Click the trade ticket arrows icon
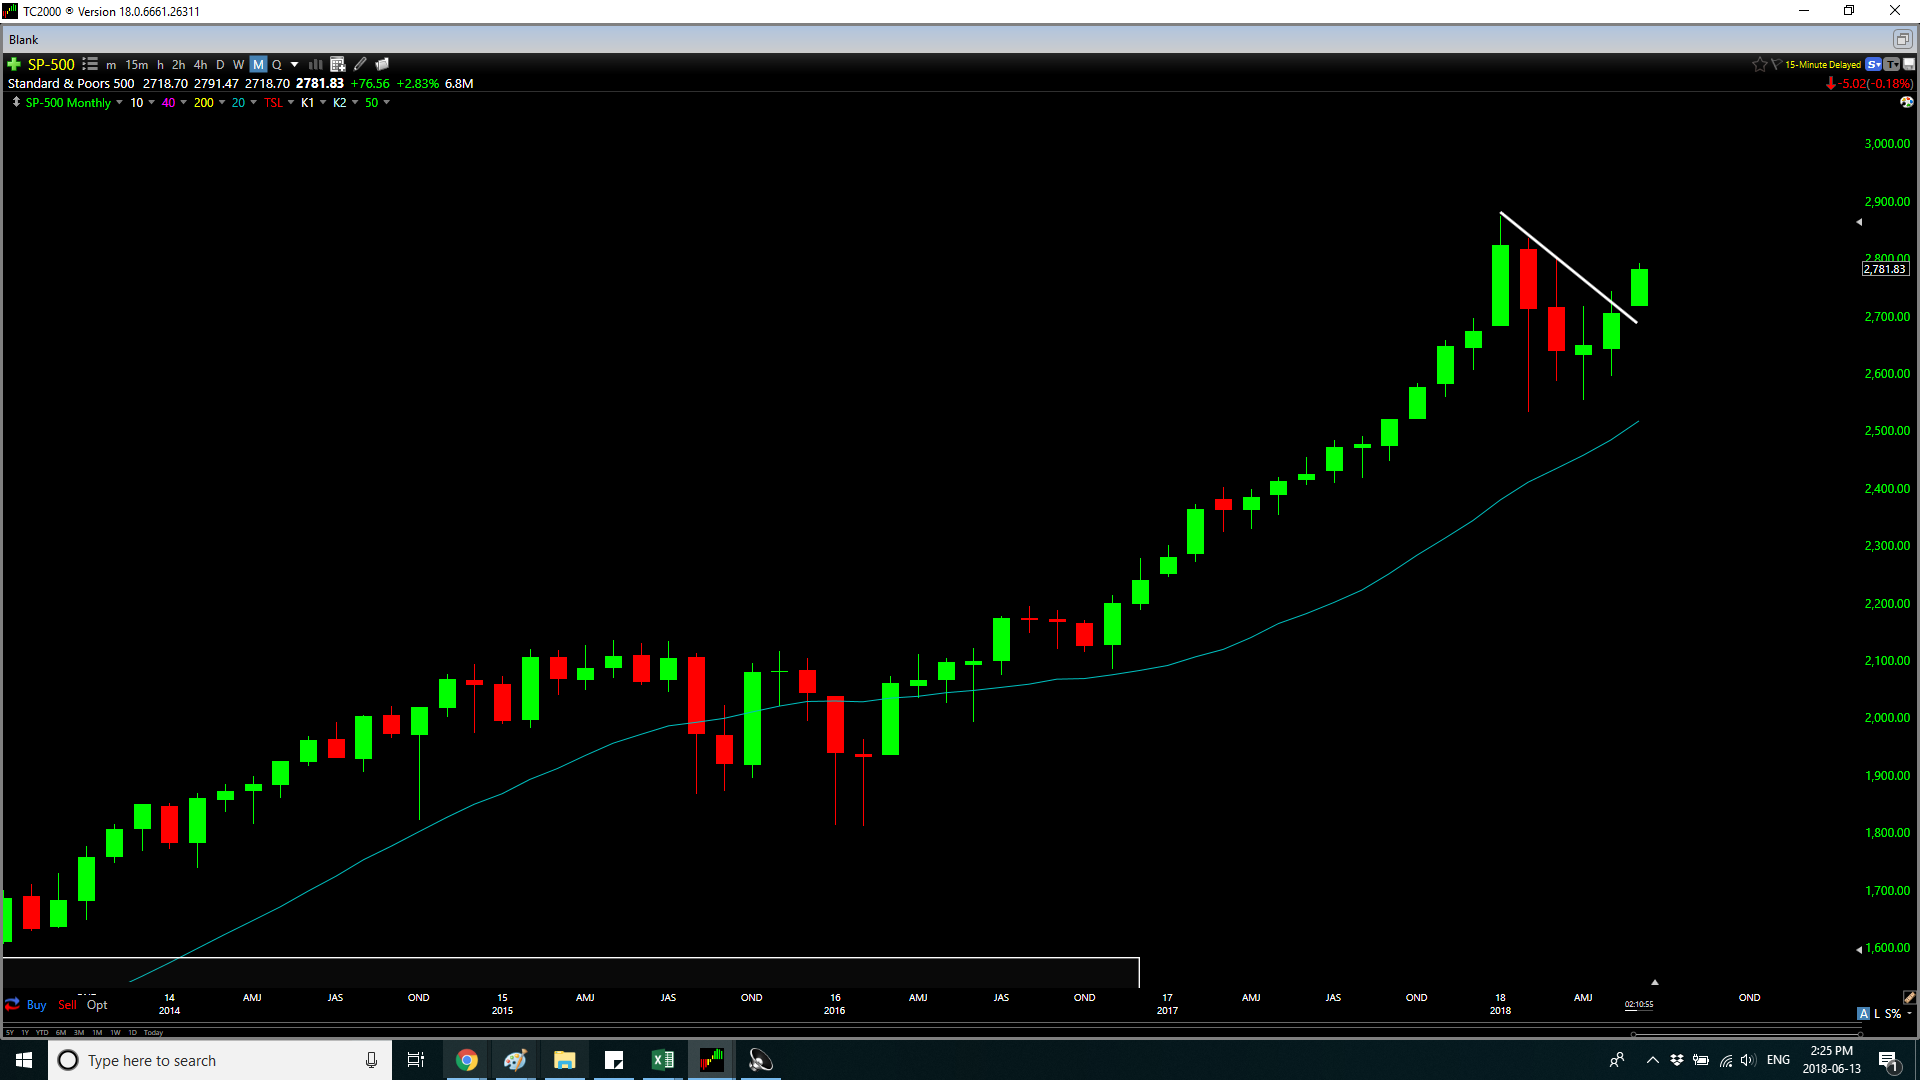Screen dimensions: 1920x1080 pos(12,1004)
